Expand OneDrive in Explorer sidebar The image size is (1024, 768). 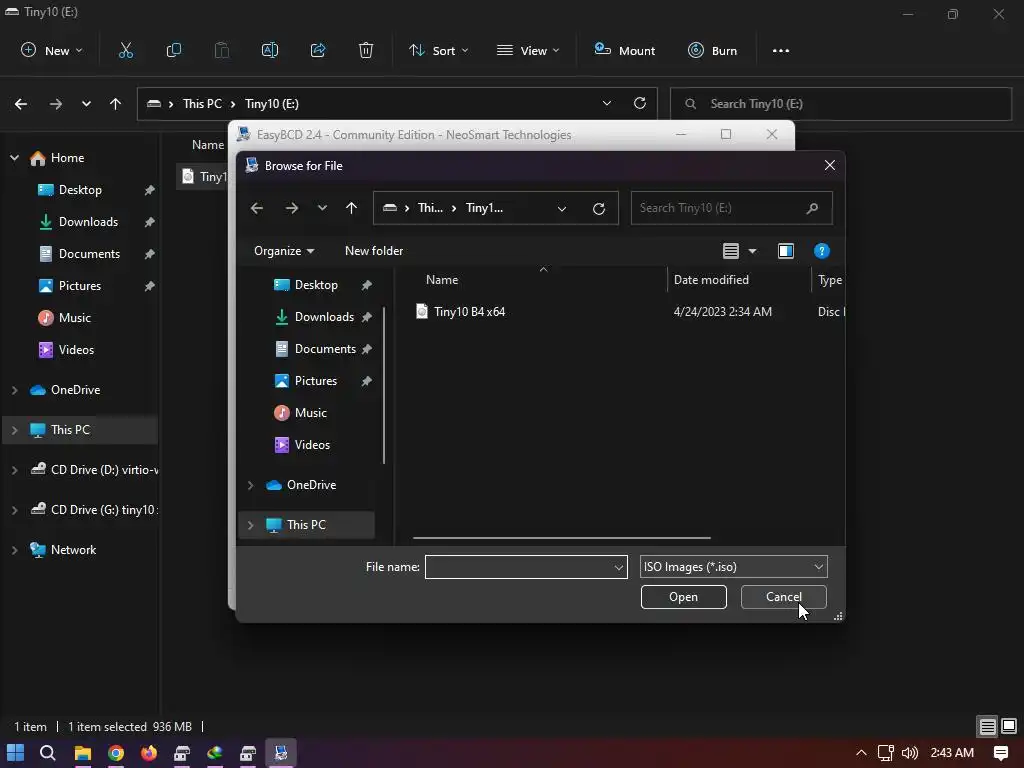point(14,390)
